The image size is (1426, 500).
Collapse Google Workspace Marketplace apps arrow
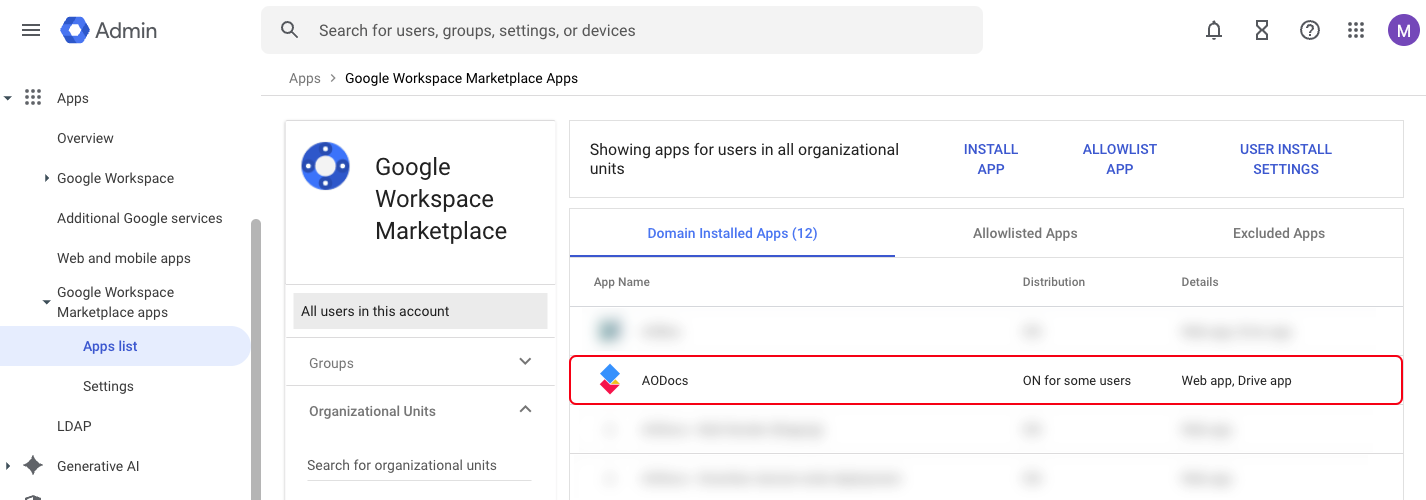tap(46, 302)
